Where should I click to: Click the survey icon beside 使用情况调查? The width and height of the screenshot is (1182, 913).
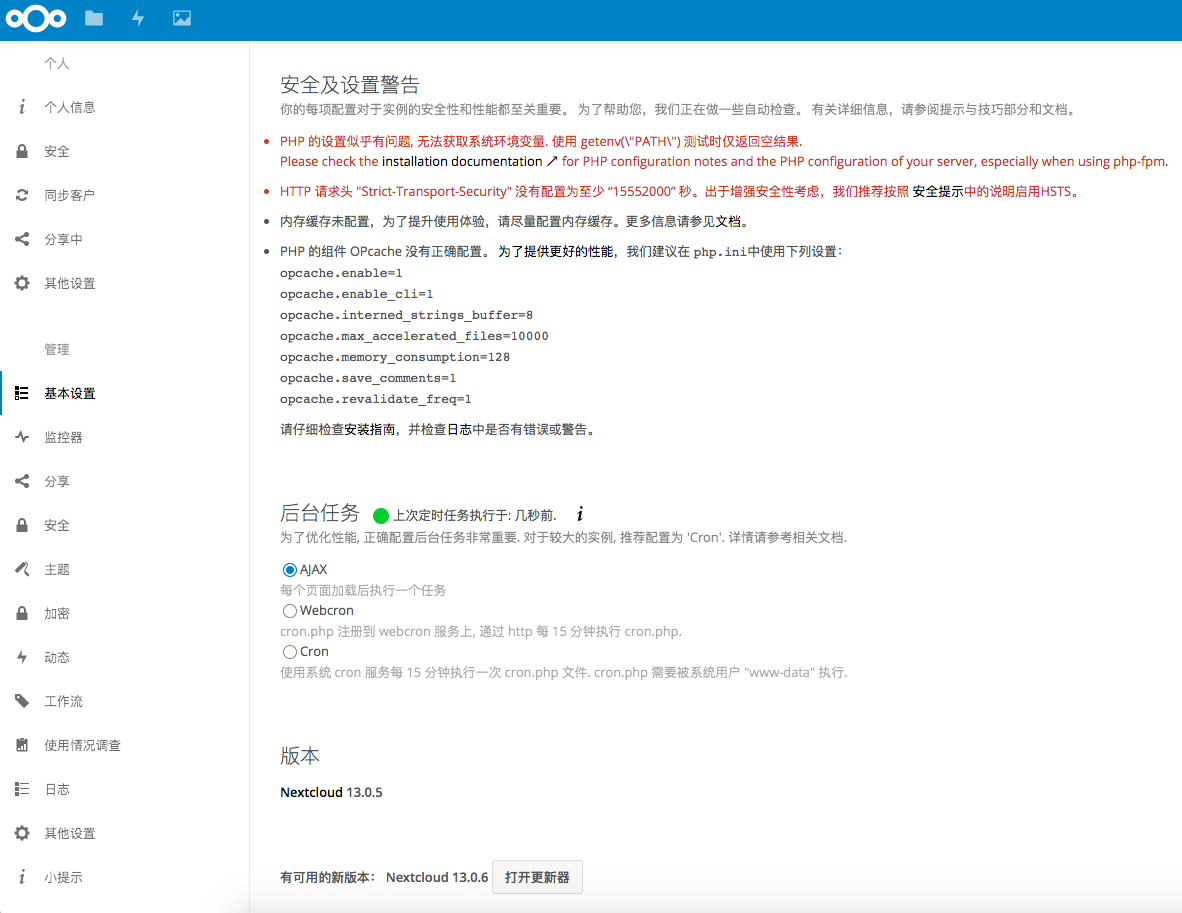coord(22,745)
